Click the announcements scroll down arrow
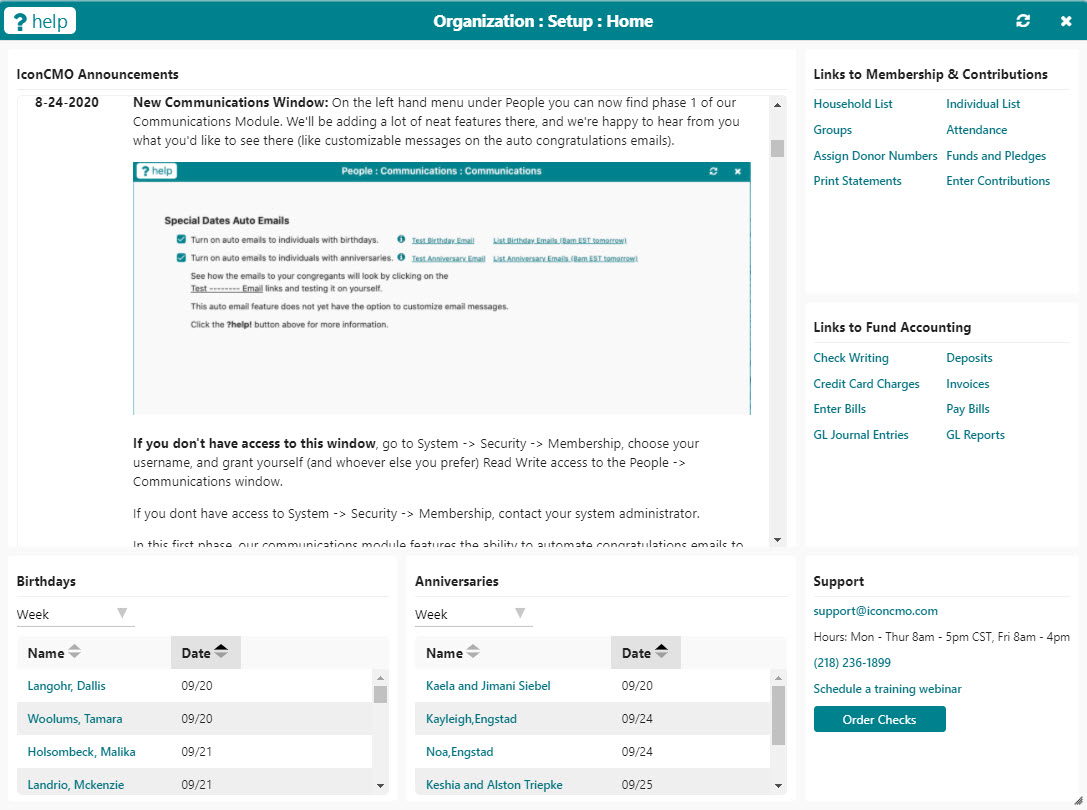 [777, 540]
